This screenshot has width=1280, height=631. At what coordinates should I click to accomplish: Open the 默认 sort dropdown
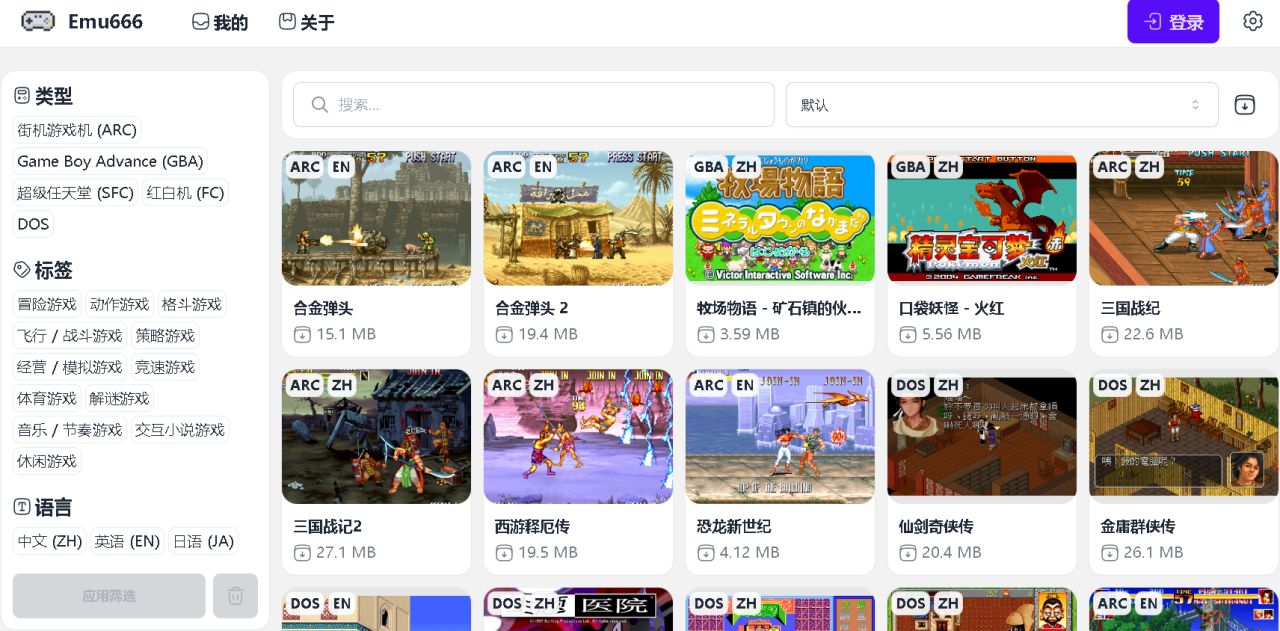pyautogui.click(x=1002, y=105)
